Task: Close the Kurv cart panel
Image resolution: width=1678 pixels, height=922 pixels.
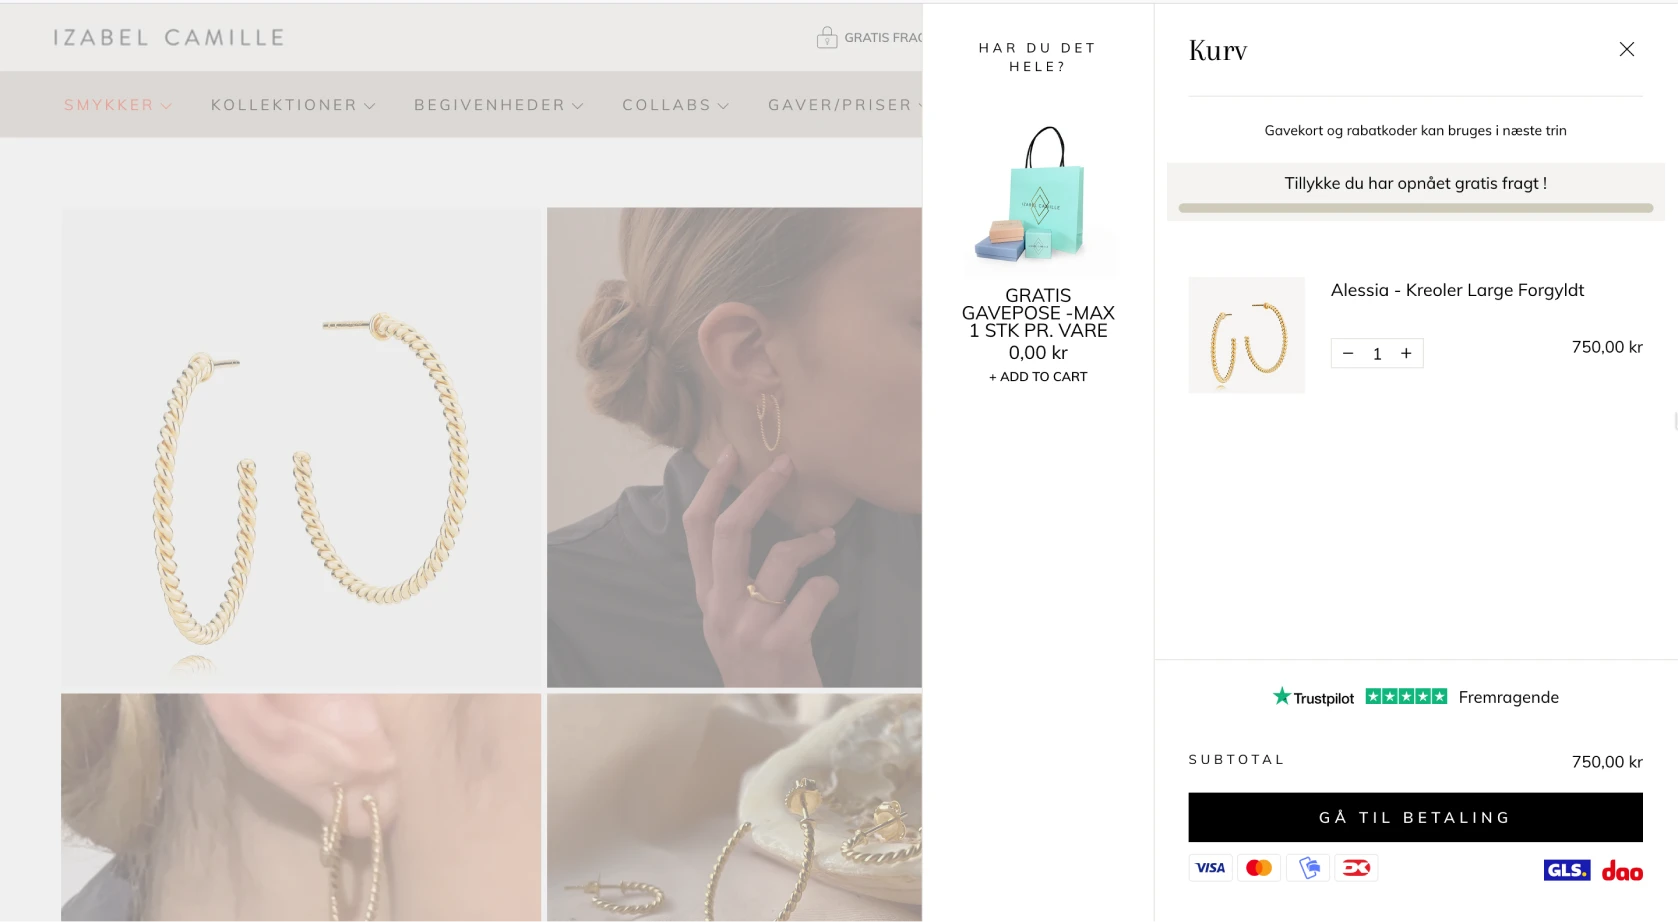Action: (x=1626, y=49)
